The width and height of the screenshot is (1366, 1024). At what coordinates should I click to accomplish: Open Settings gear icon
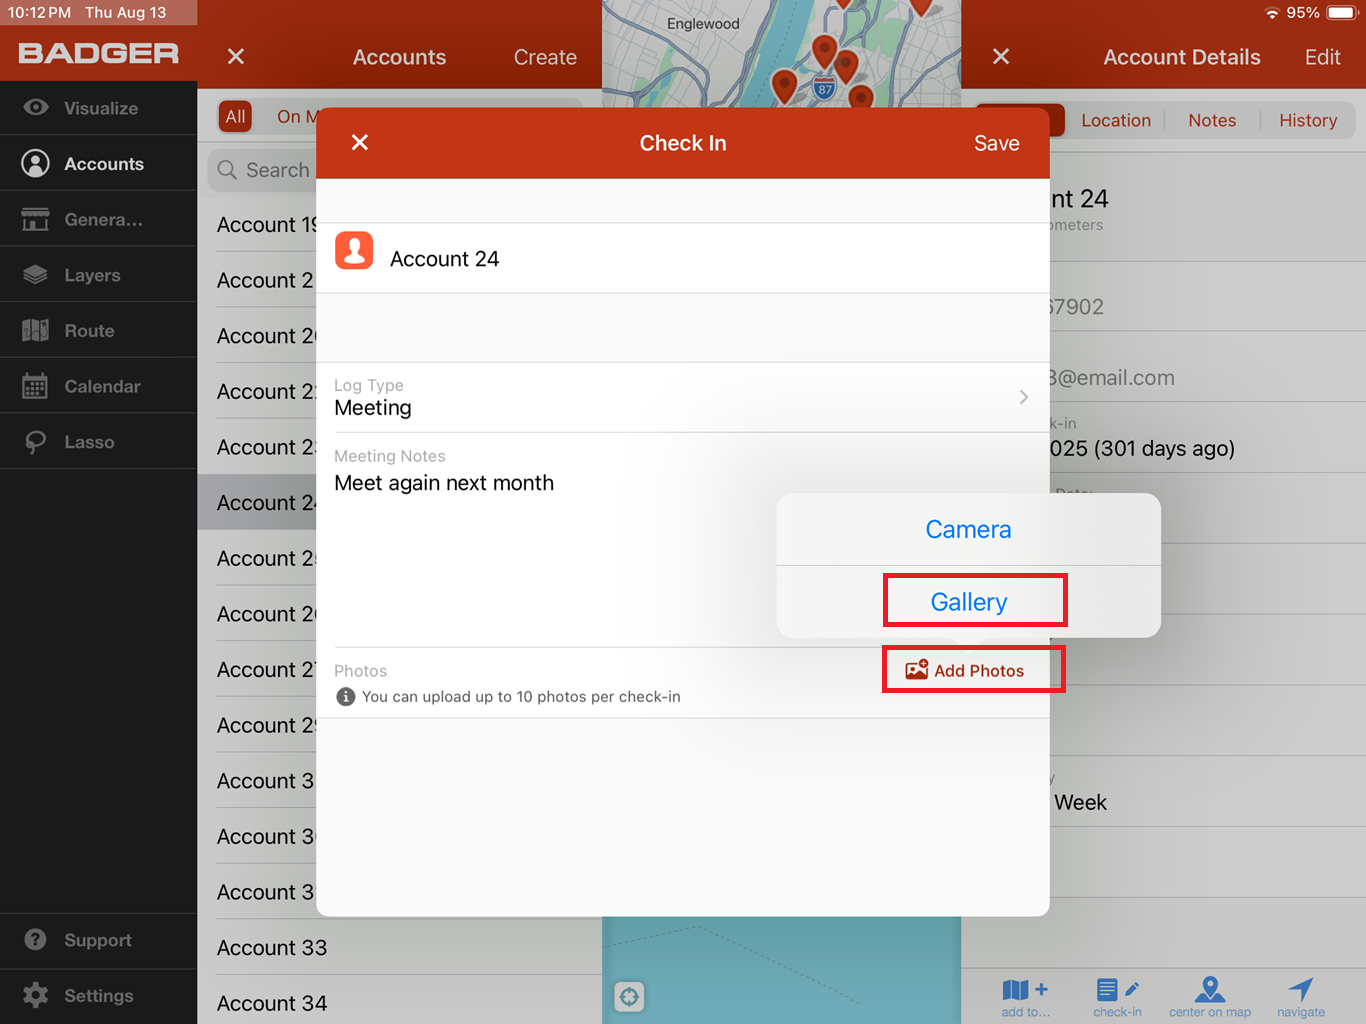coord(36,995)
